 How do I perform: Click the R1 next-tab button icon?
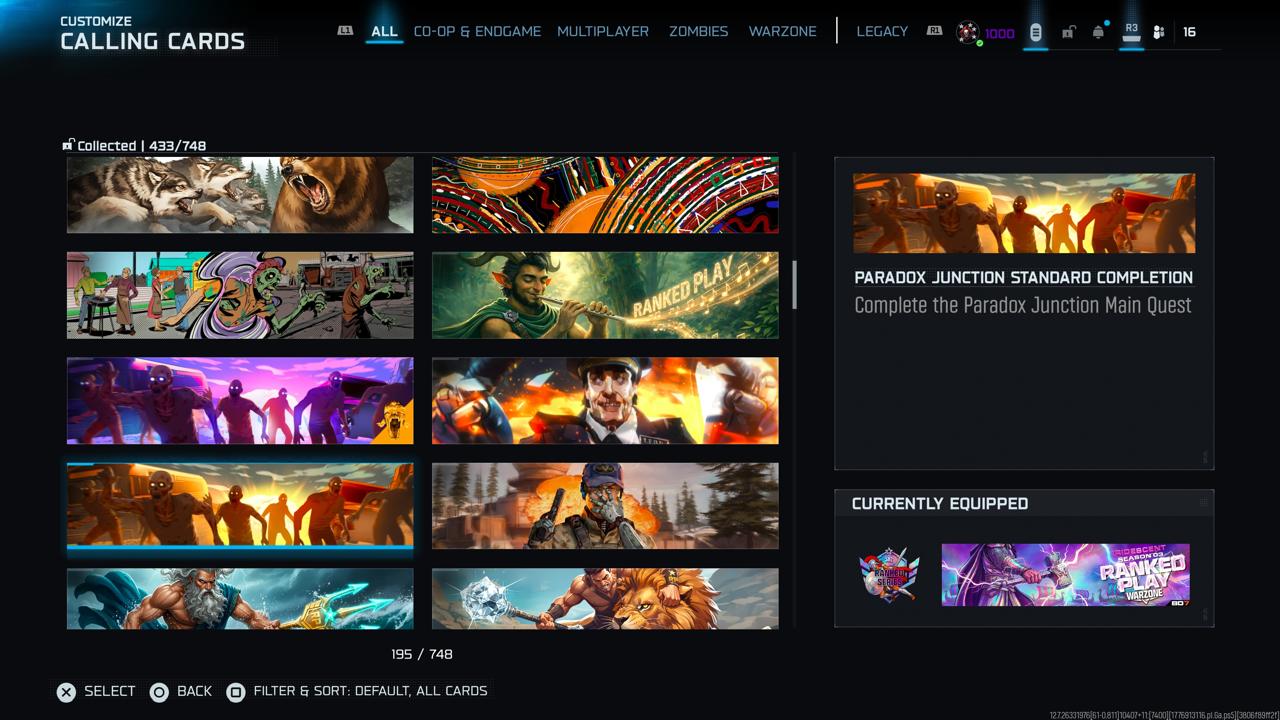coord(934,31)
